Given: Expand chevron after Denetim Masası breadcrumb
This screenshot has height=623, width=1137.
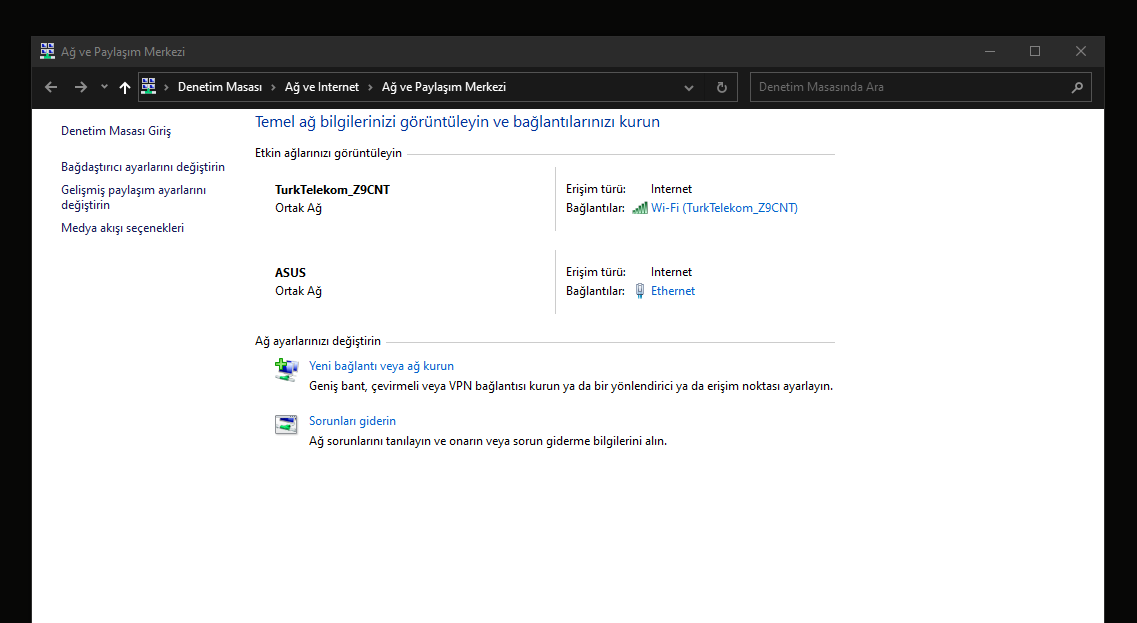Looking at the screenshot, I should (x=273, y=87).
